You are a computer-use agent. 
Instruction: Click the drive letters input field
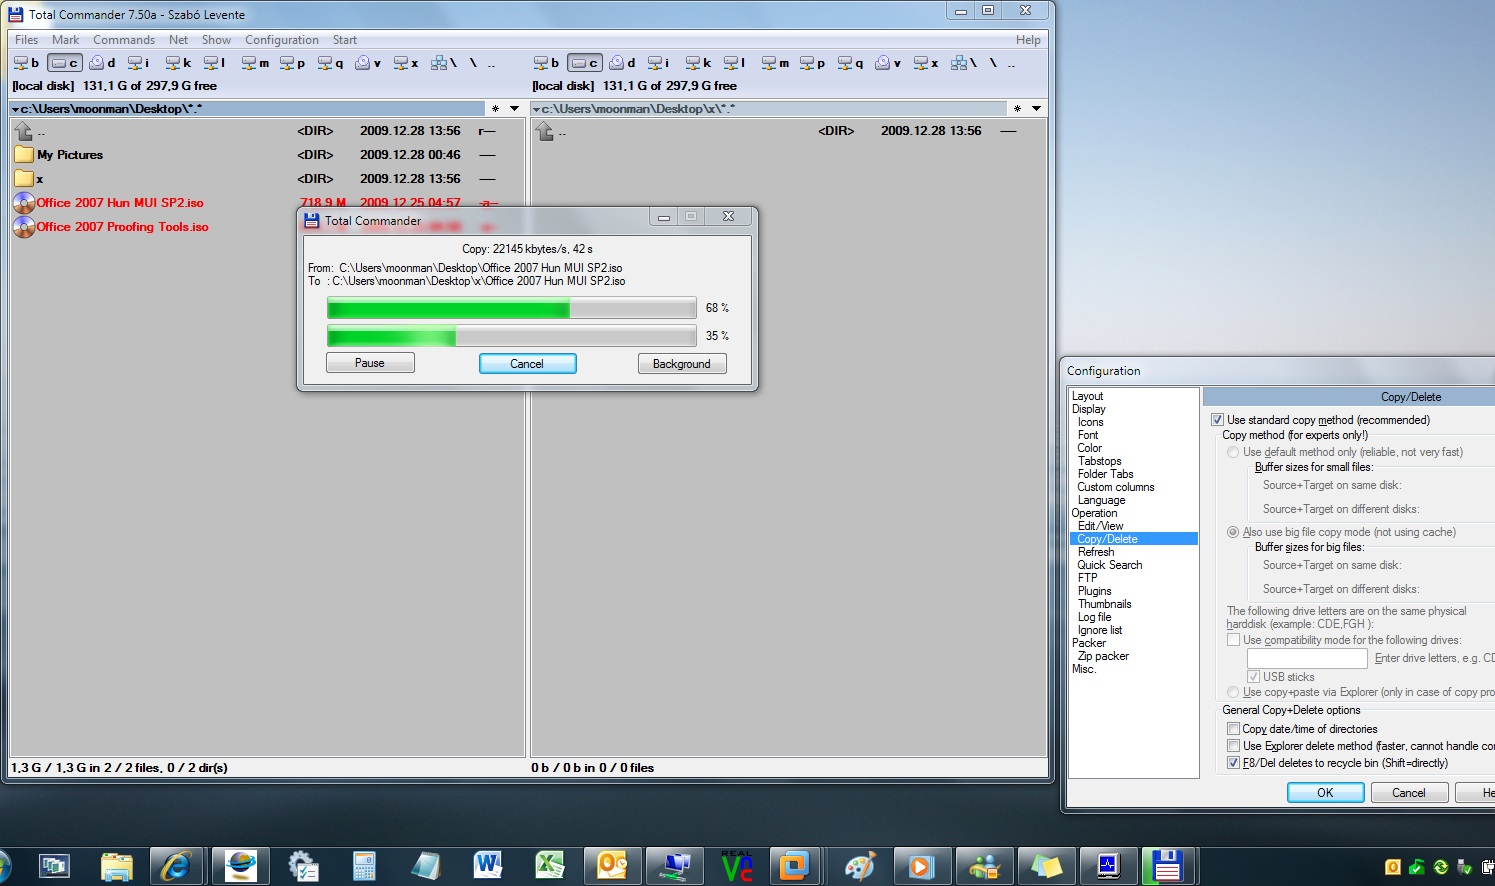point(1307,658)
